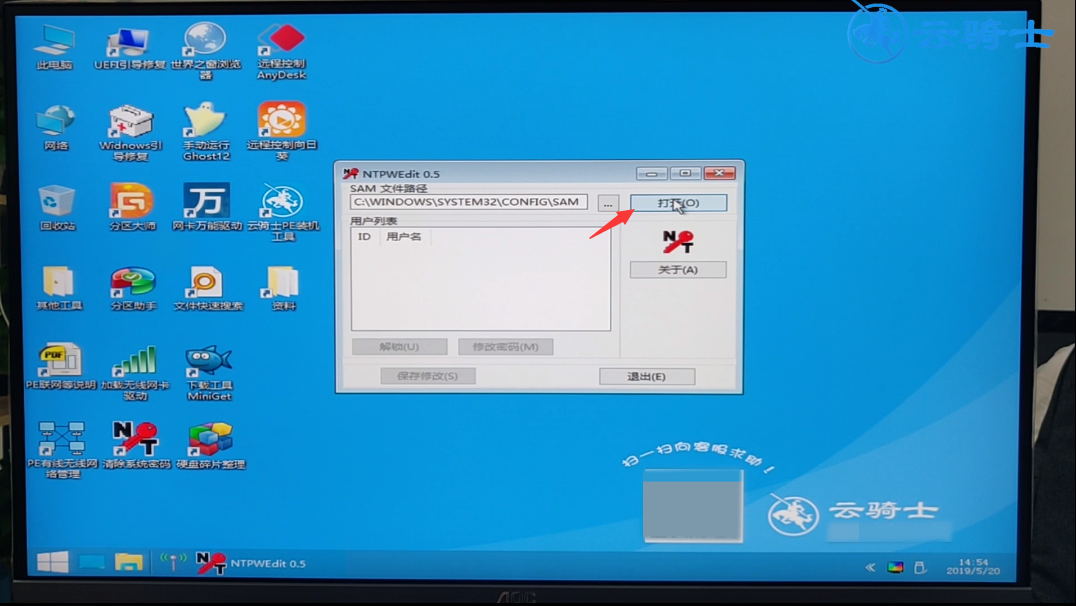
Task: Open 网卡万能驱动 driver icon
Action: pyautogui.click(x=207, y=204)
